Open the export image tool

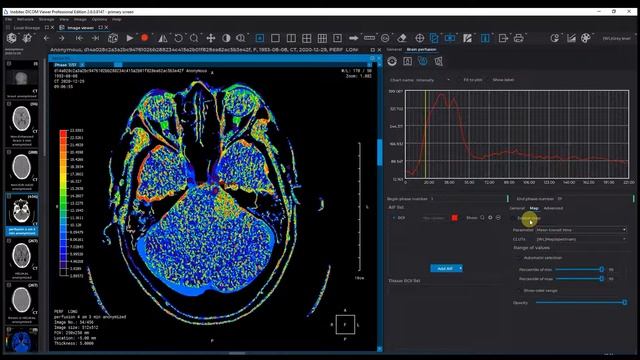pos(503,38)
